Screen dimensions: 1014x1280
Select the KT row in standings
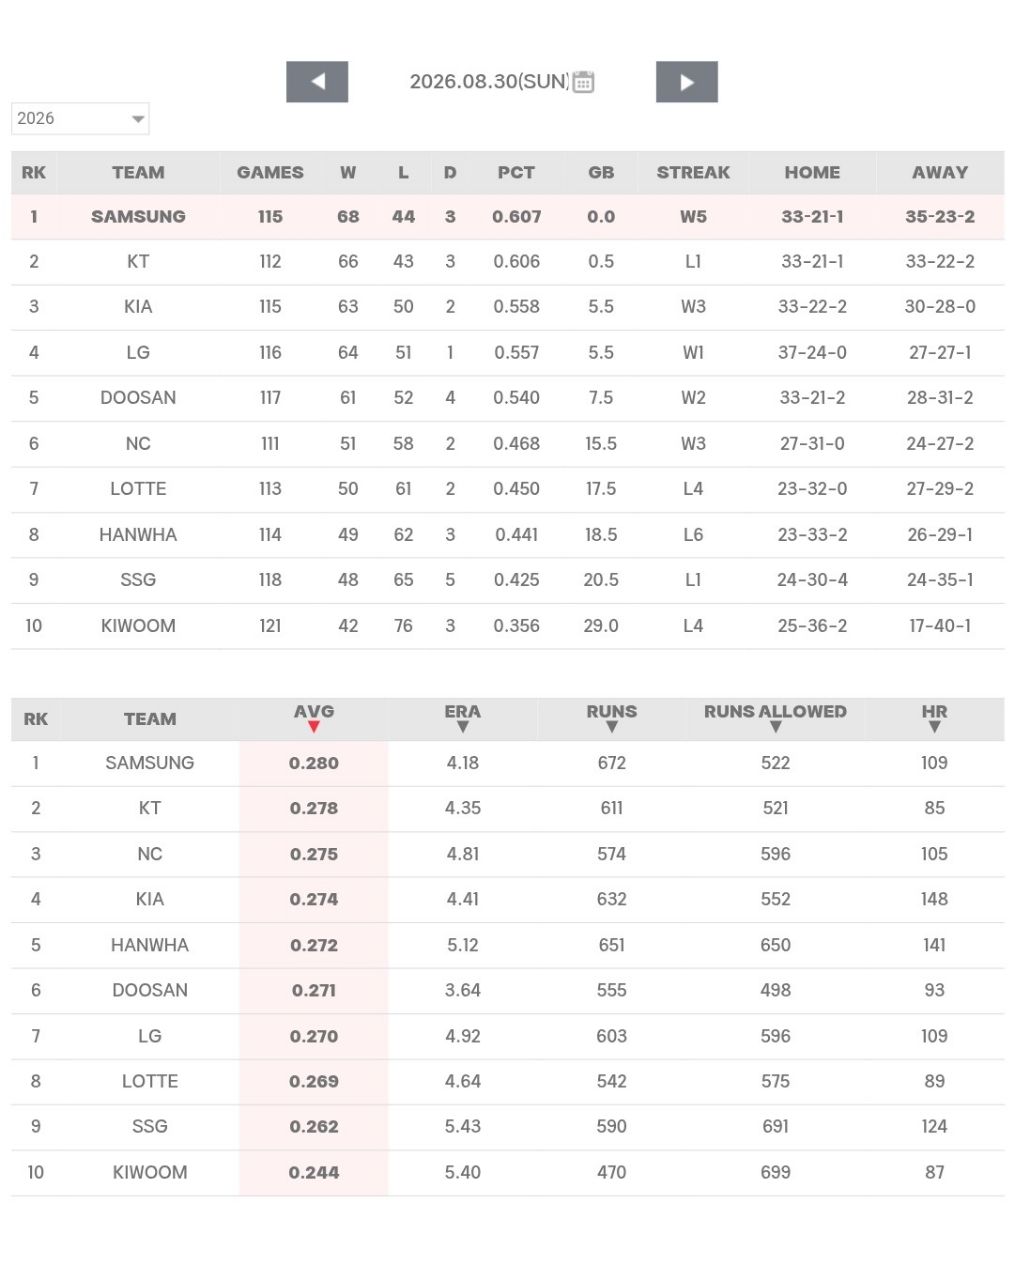(x=507, y=262)
